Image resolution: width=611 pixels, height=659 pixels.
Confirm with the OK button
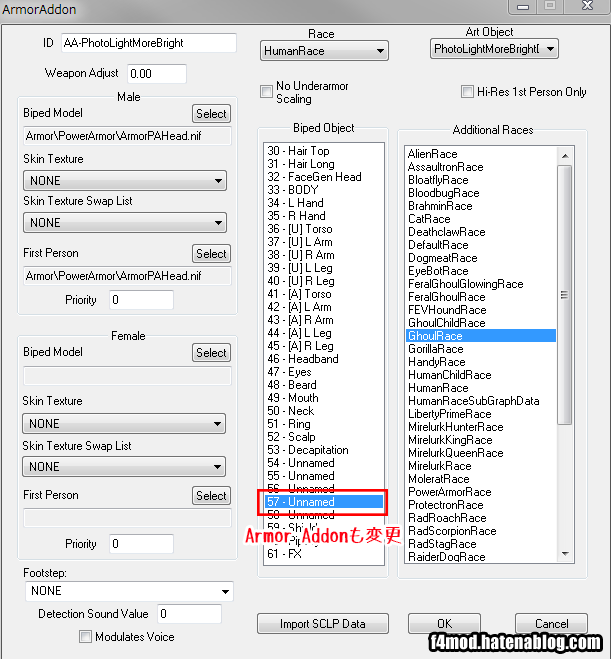(444, 624)
